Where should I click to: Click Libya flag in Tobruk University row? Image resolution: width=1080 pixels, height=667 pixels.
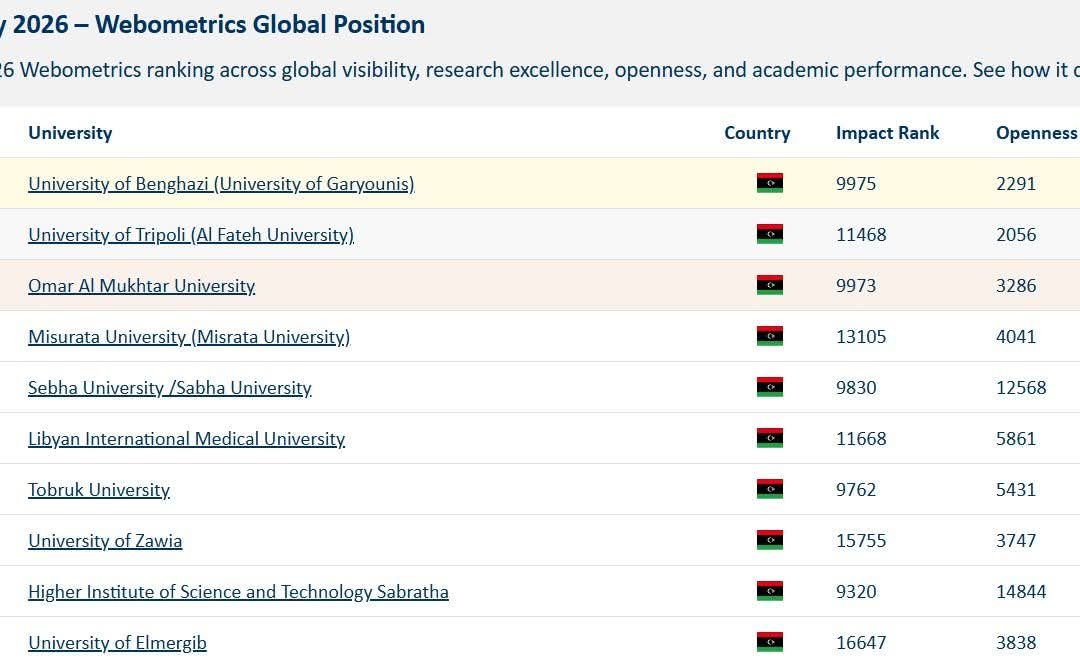click(770, 489)
